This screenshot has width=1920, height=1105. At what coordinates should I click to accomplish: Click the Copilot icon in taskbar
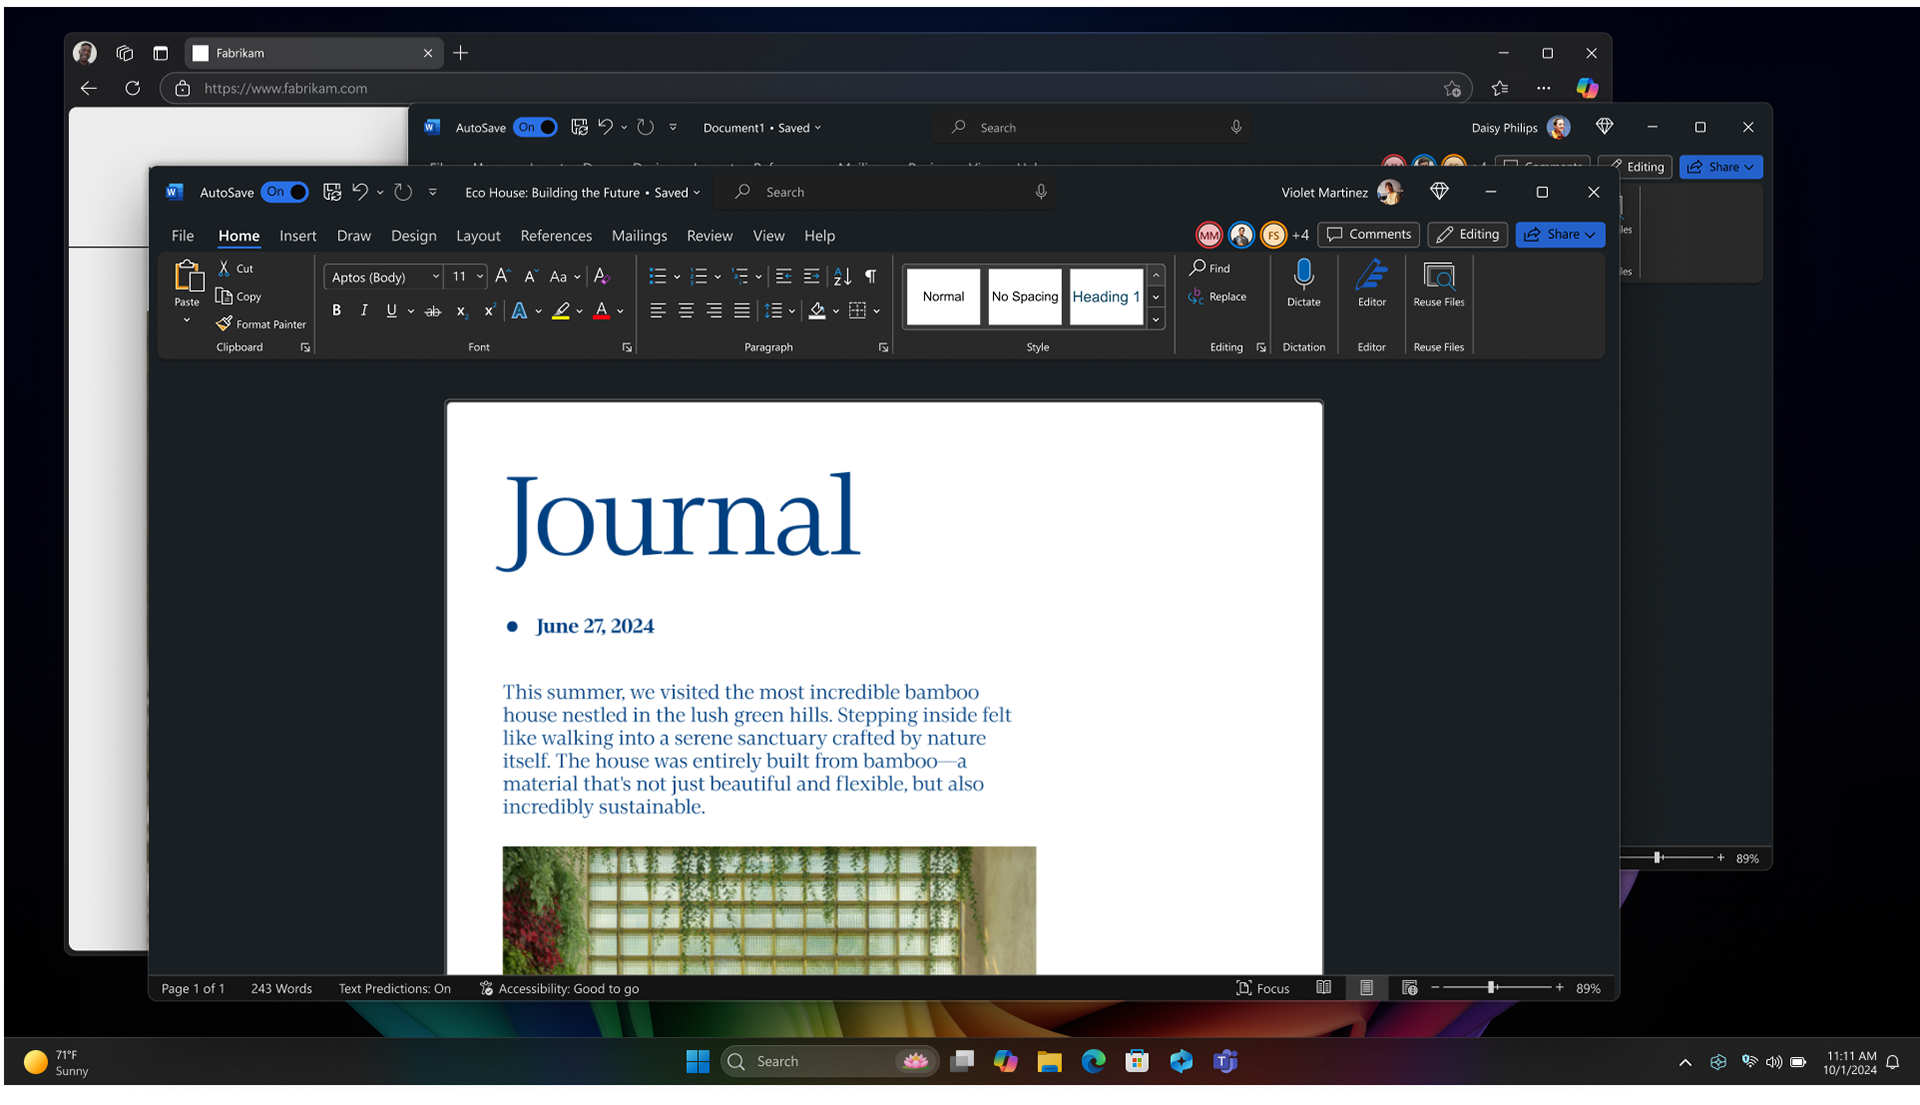(1005, 1061)
